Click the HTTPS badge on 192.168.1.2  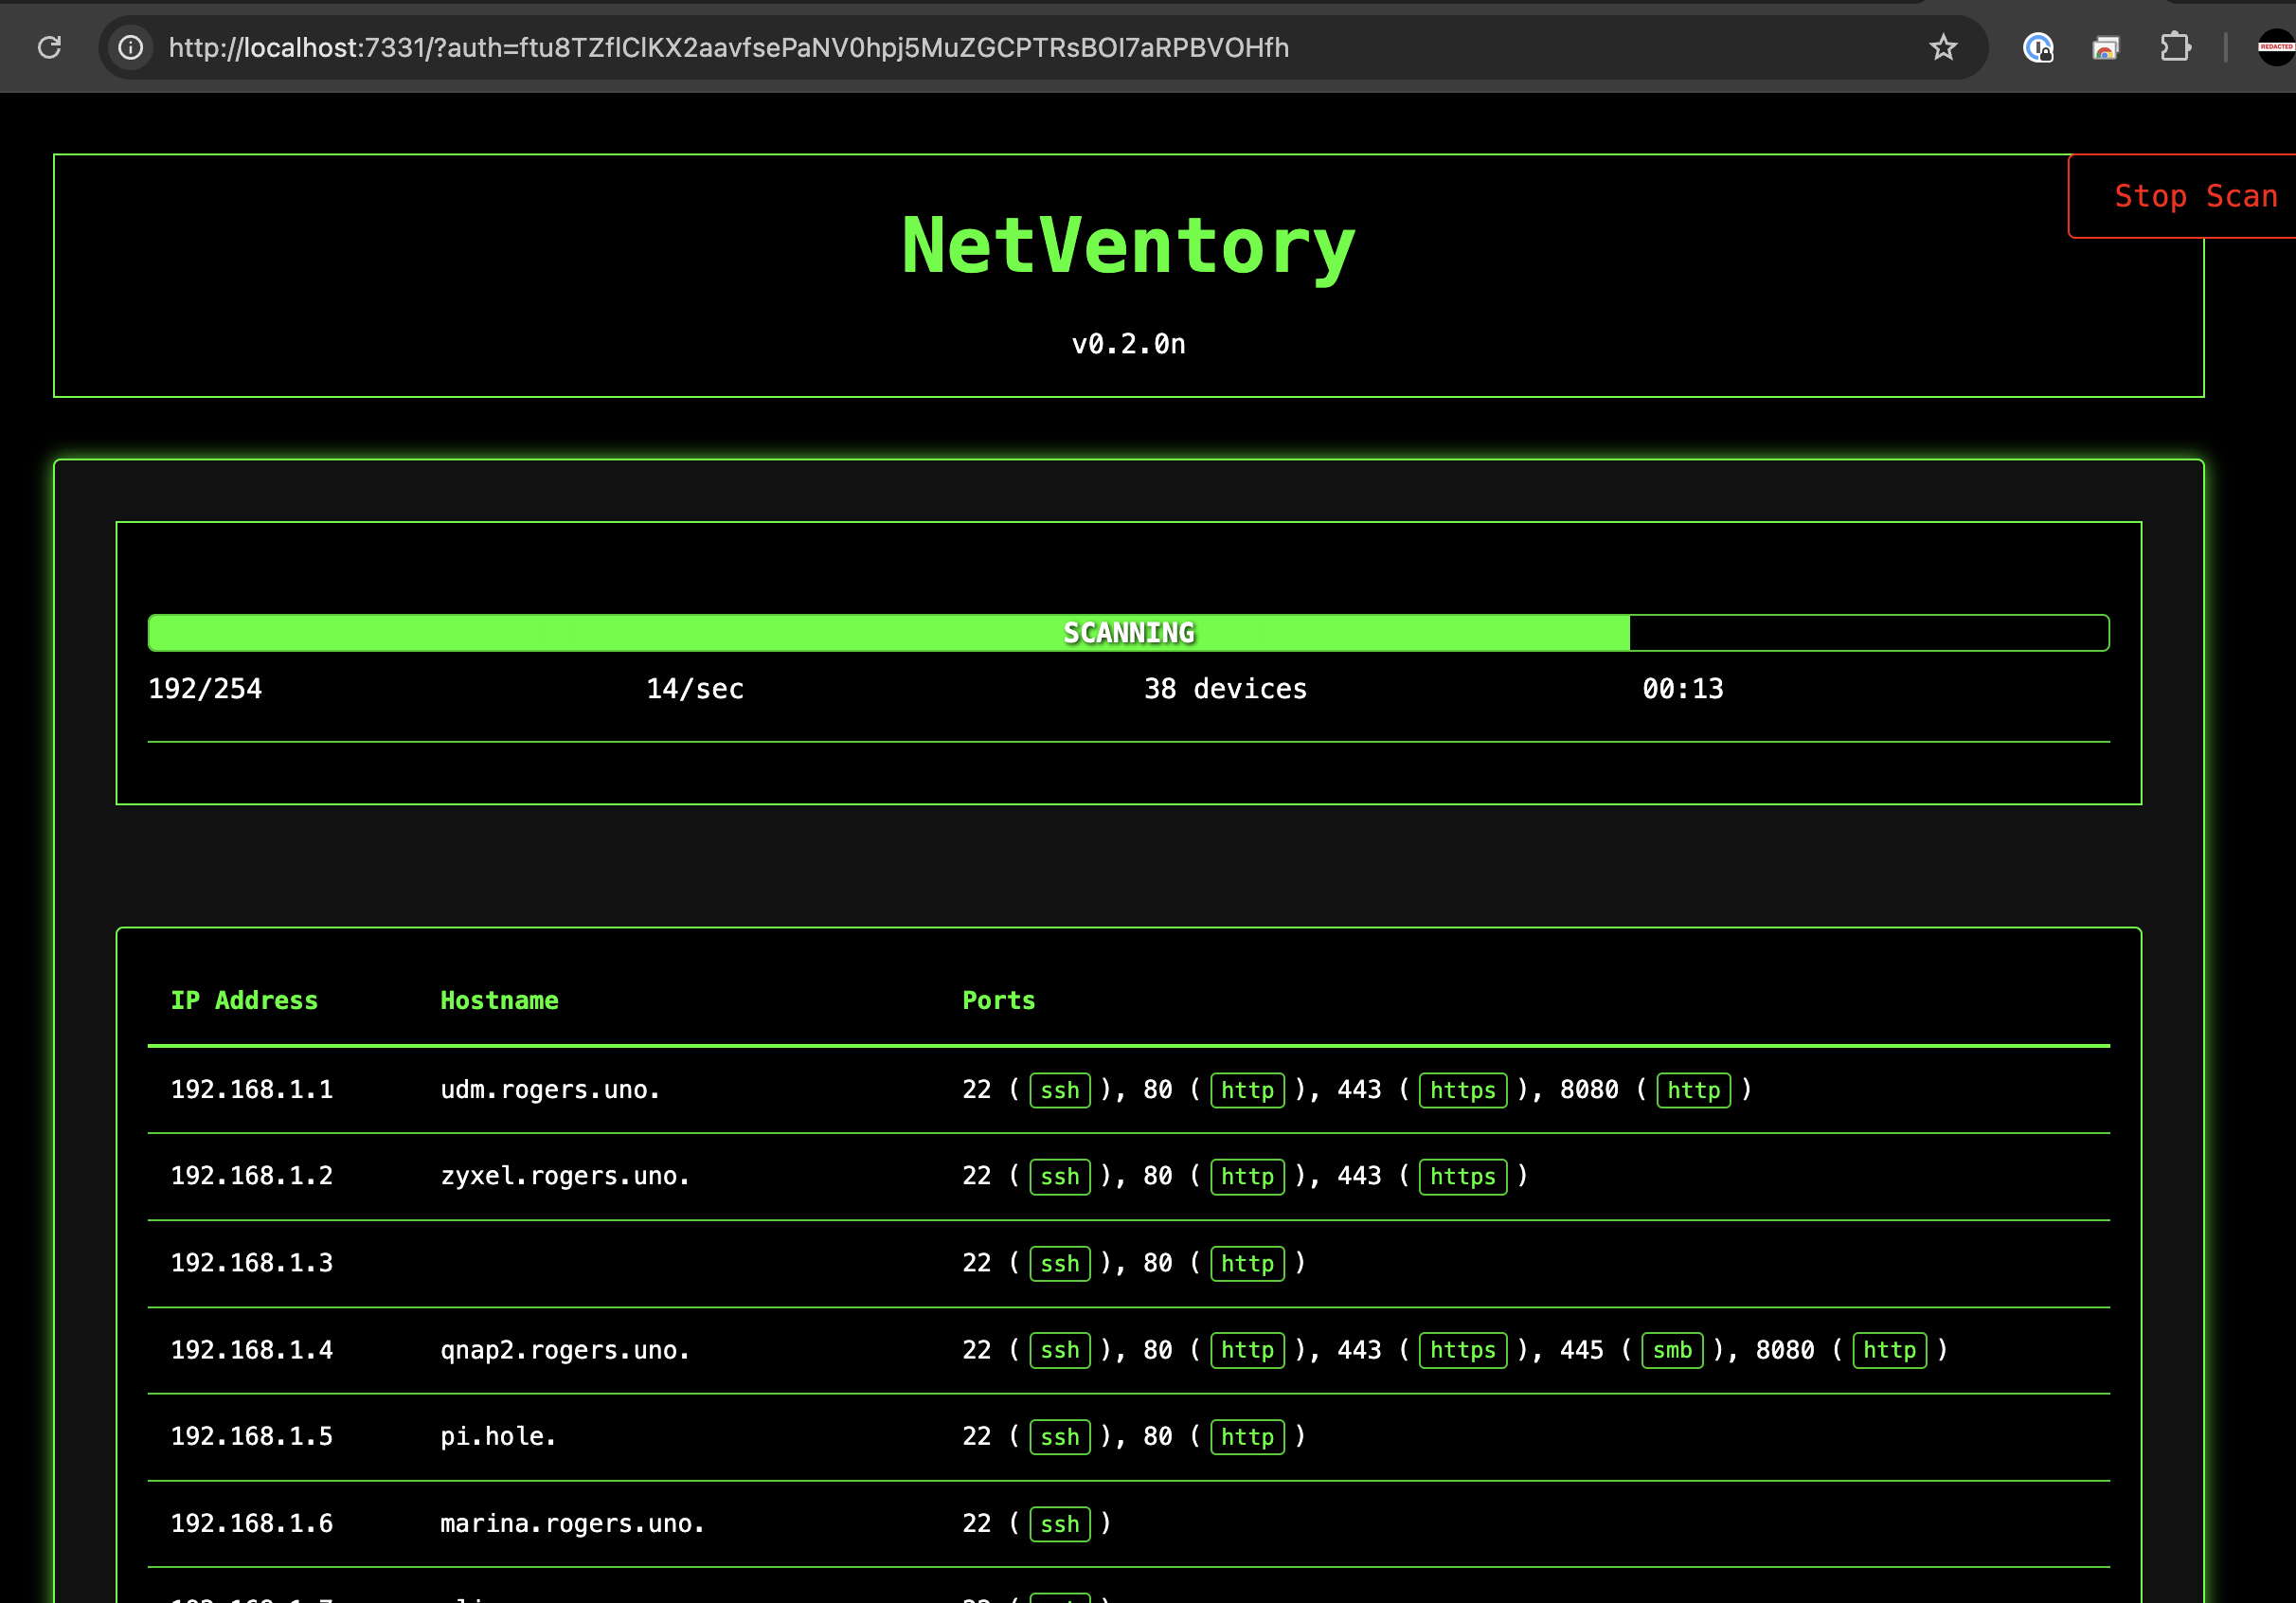tap(1462, 1176)
